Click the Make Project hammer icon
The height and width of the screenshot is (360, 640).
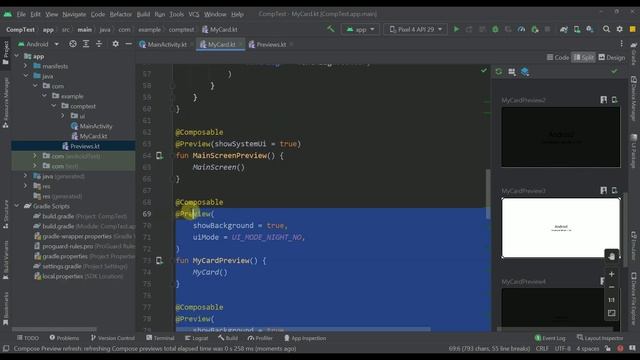[x=331, y=29]
